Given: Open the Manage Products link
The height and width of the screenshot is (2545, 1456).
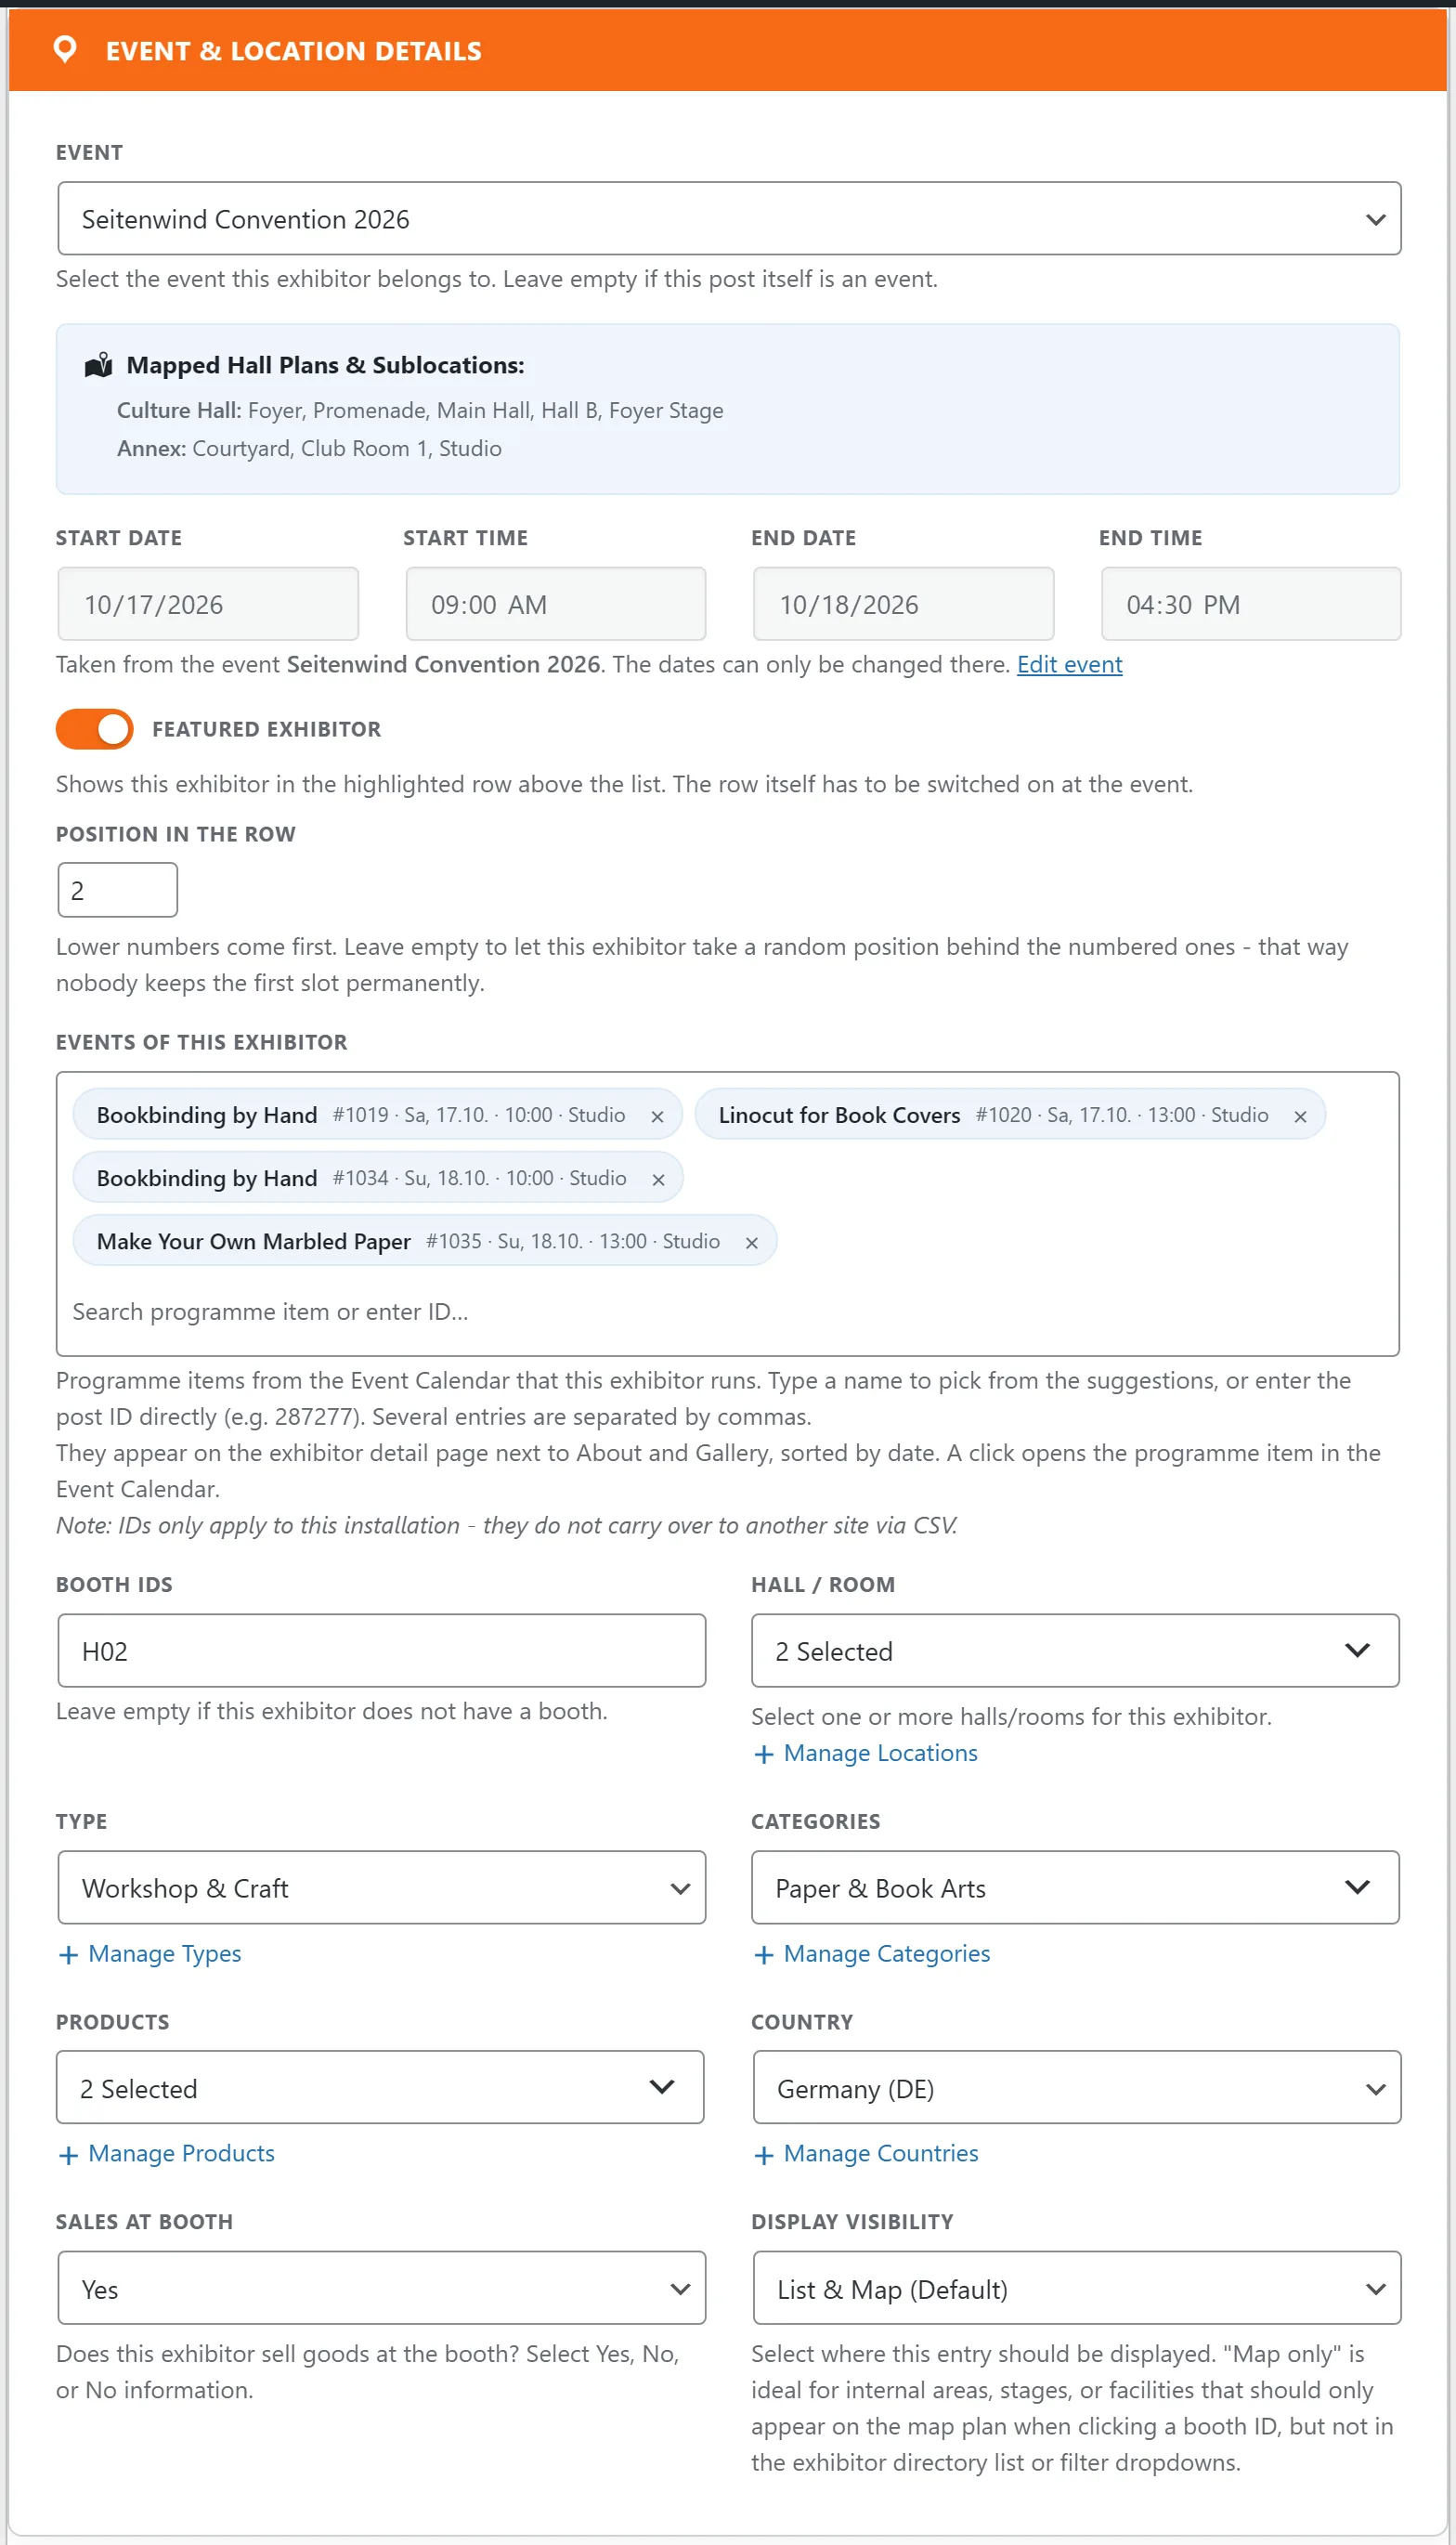Looking at the screenshot, I should [181, 2153].
